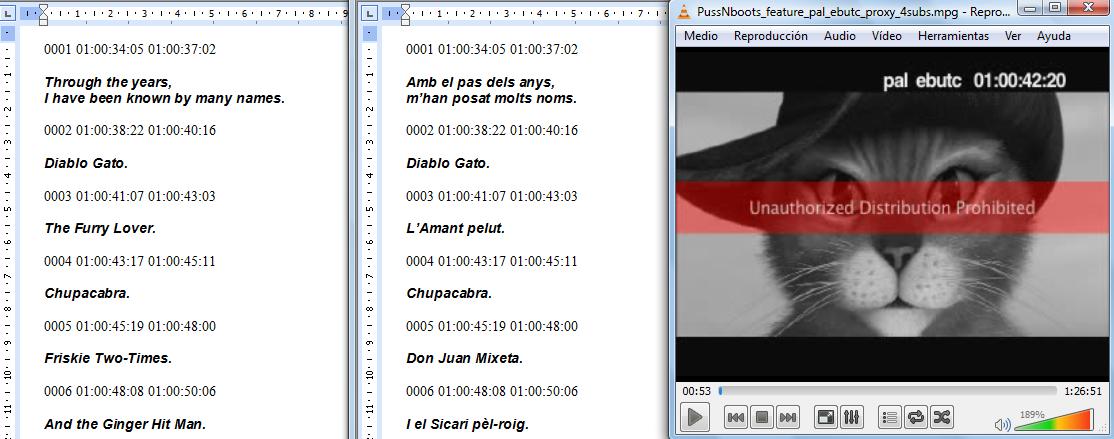Show the VLC playlist

click(890, 417)
